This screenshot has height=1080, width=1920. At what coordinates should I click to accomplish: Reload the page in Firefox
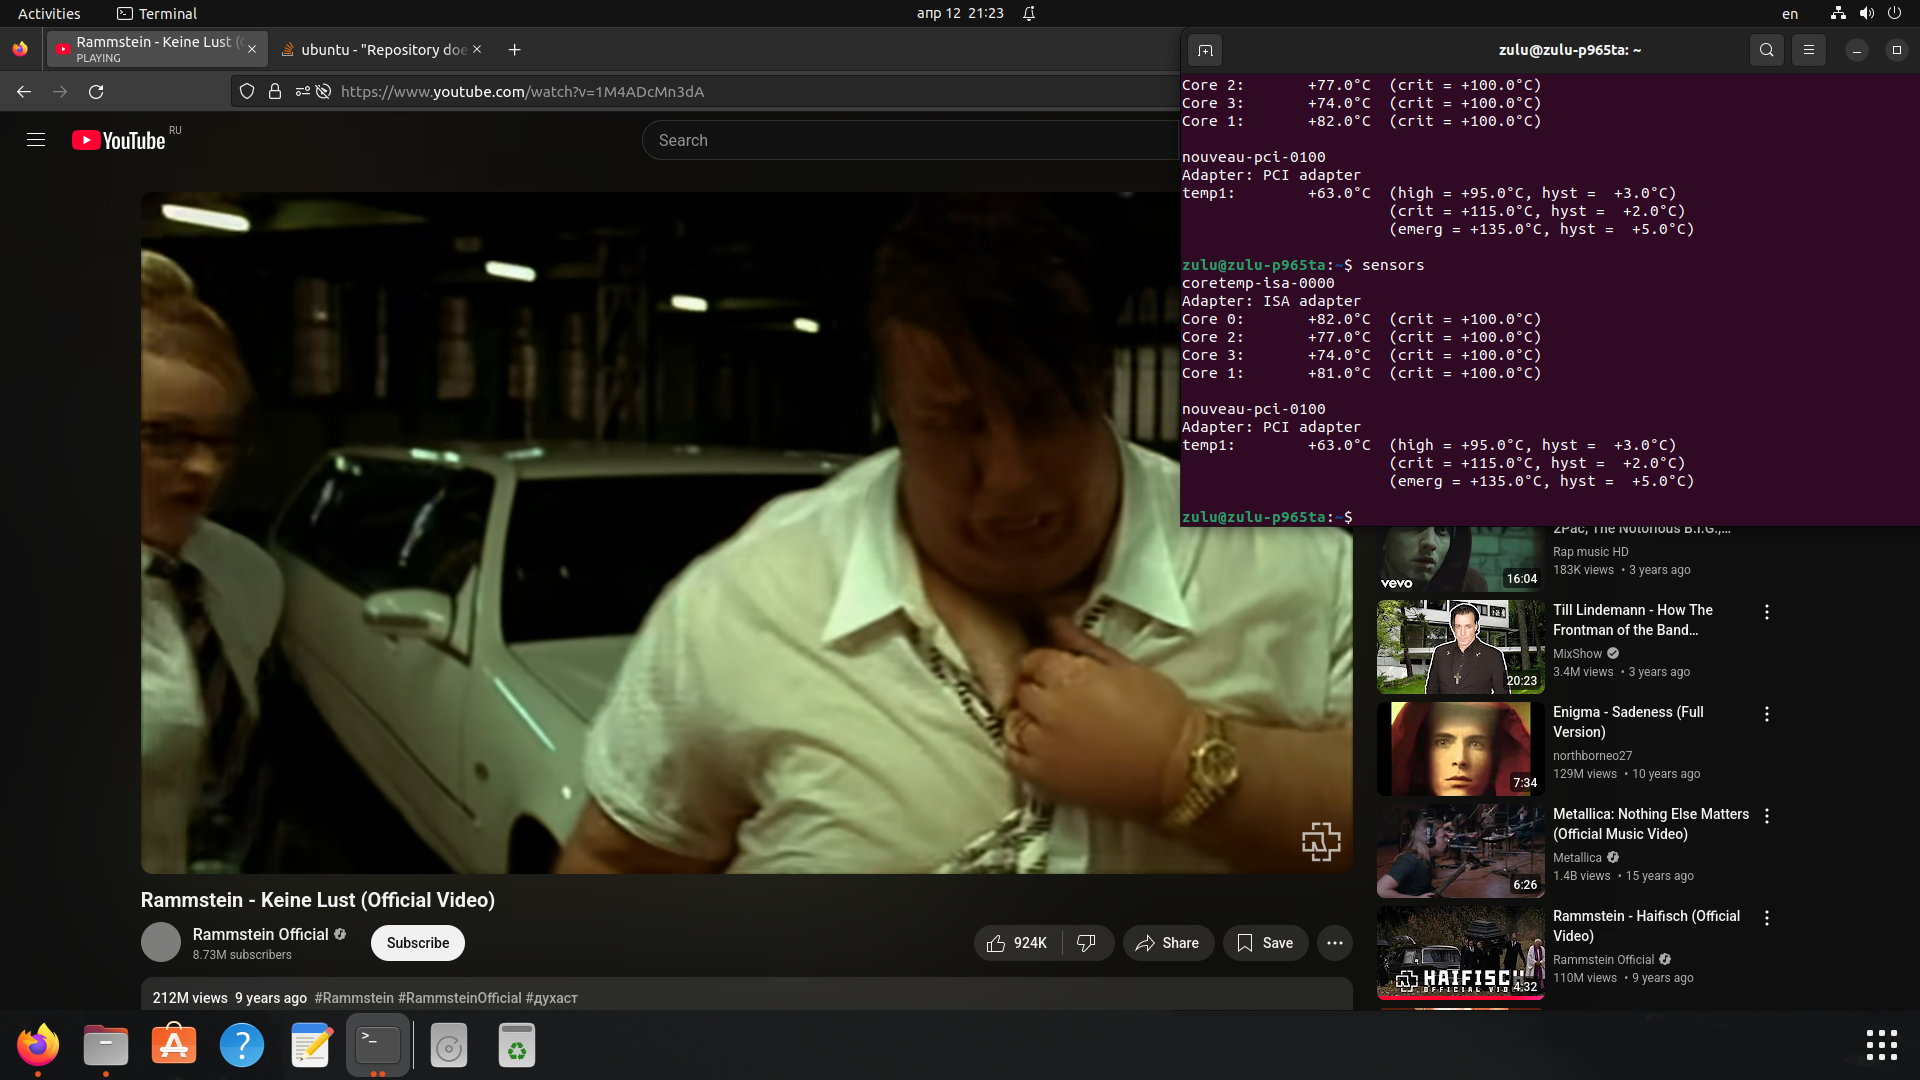[x=96, y=92]
